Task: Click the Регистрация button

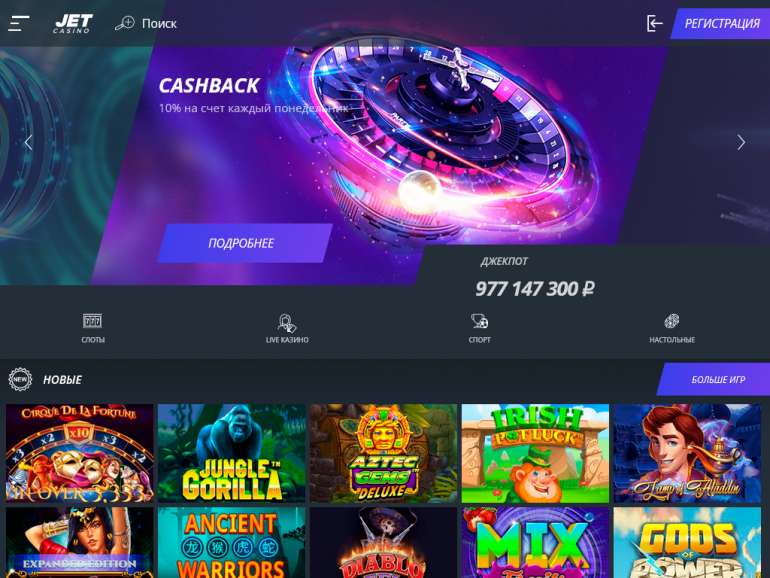Action: [721, 23]
